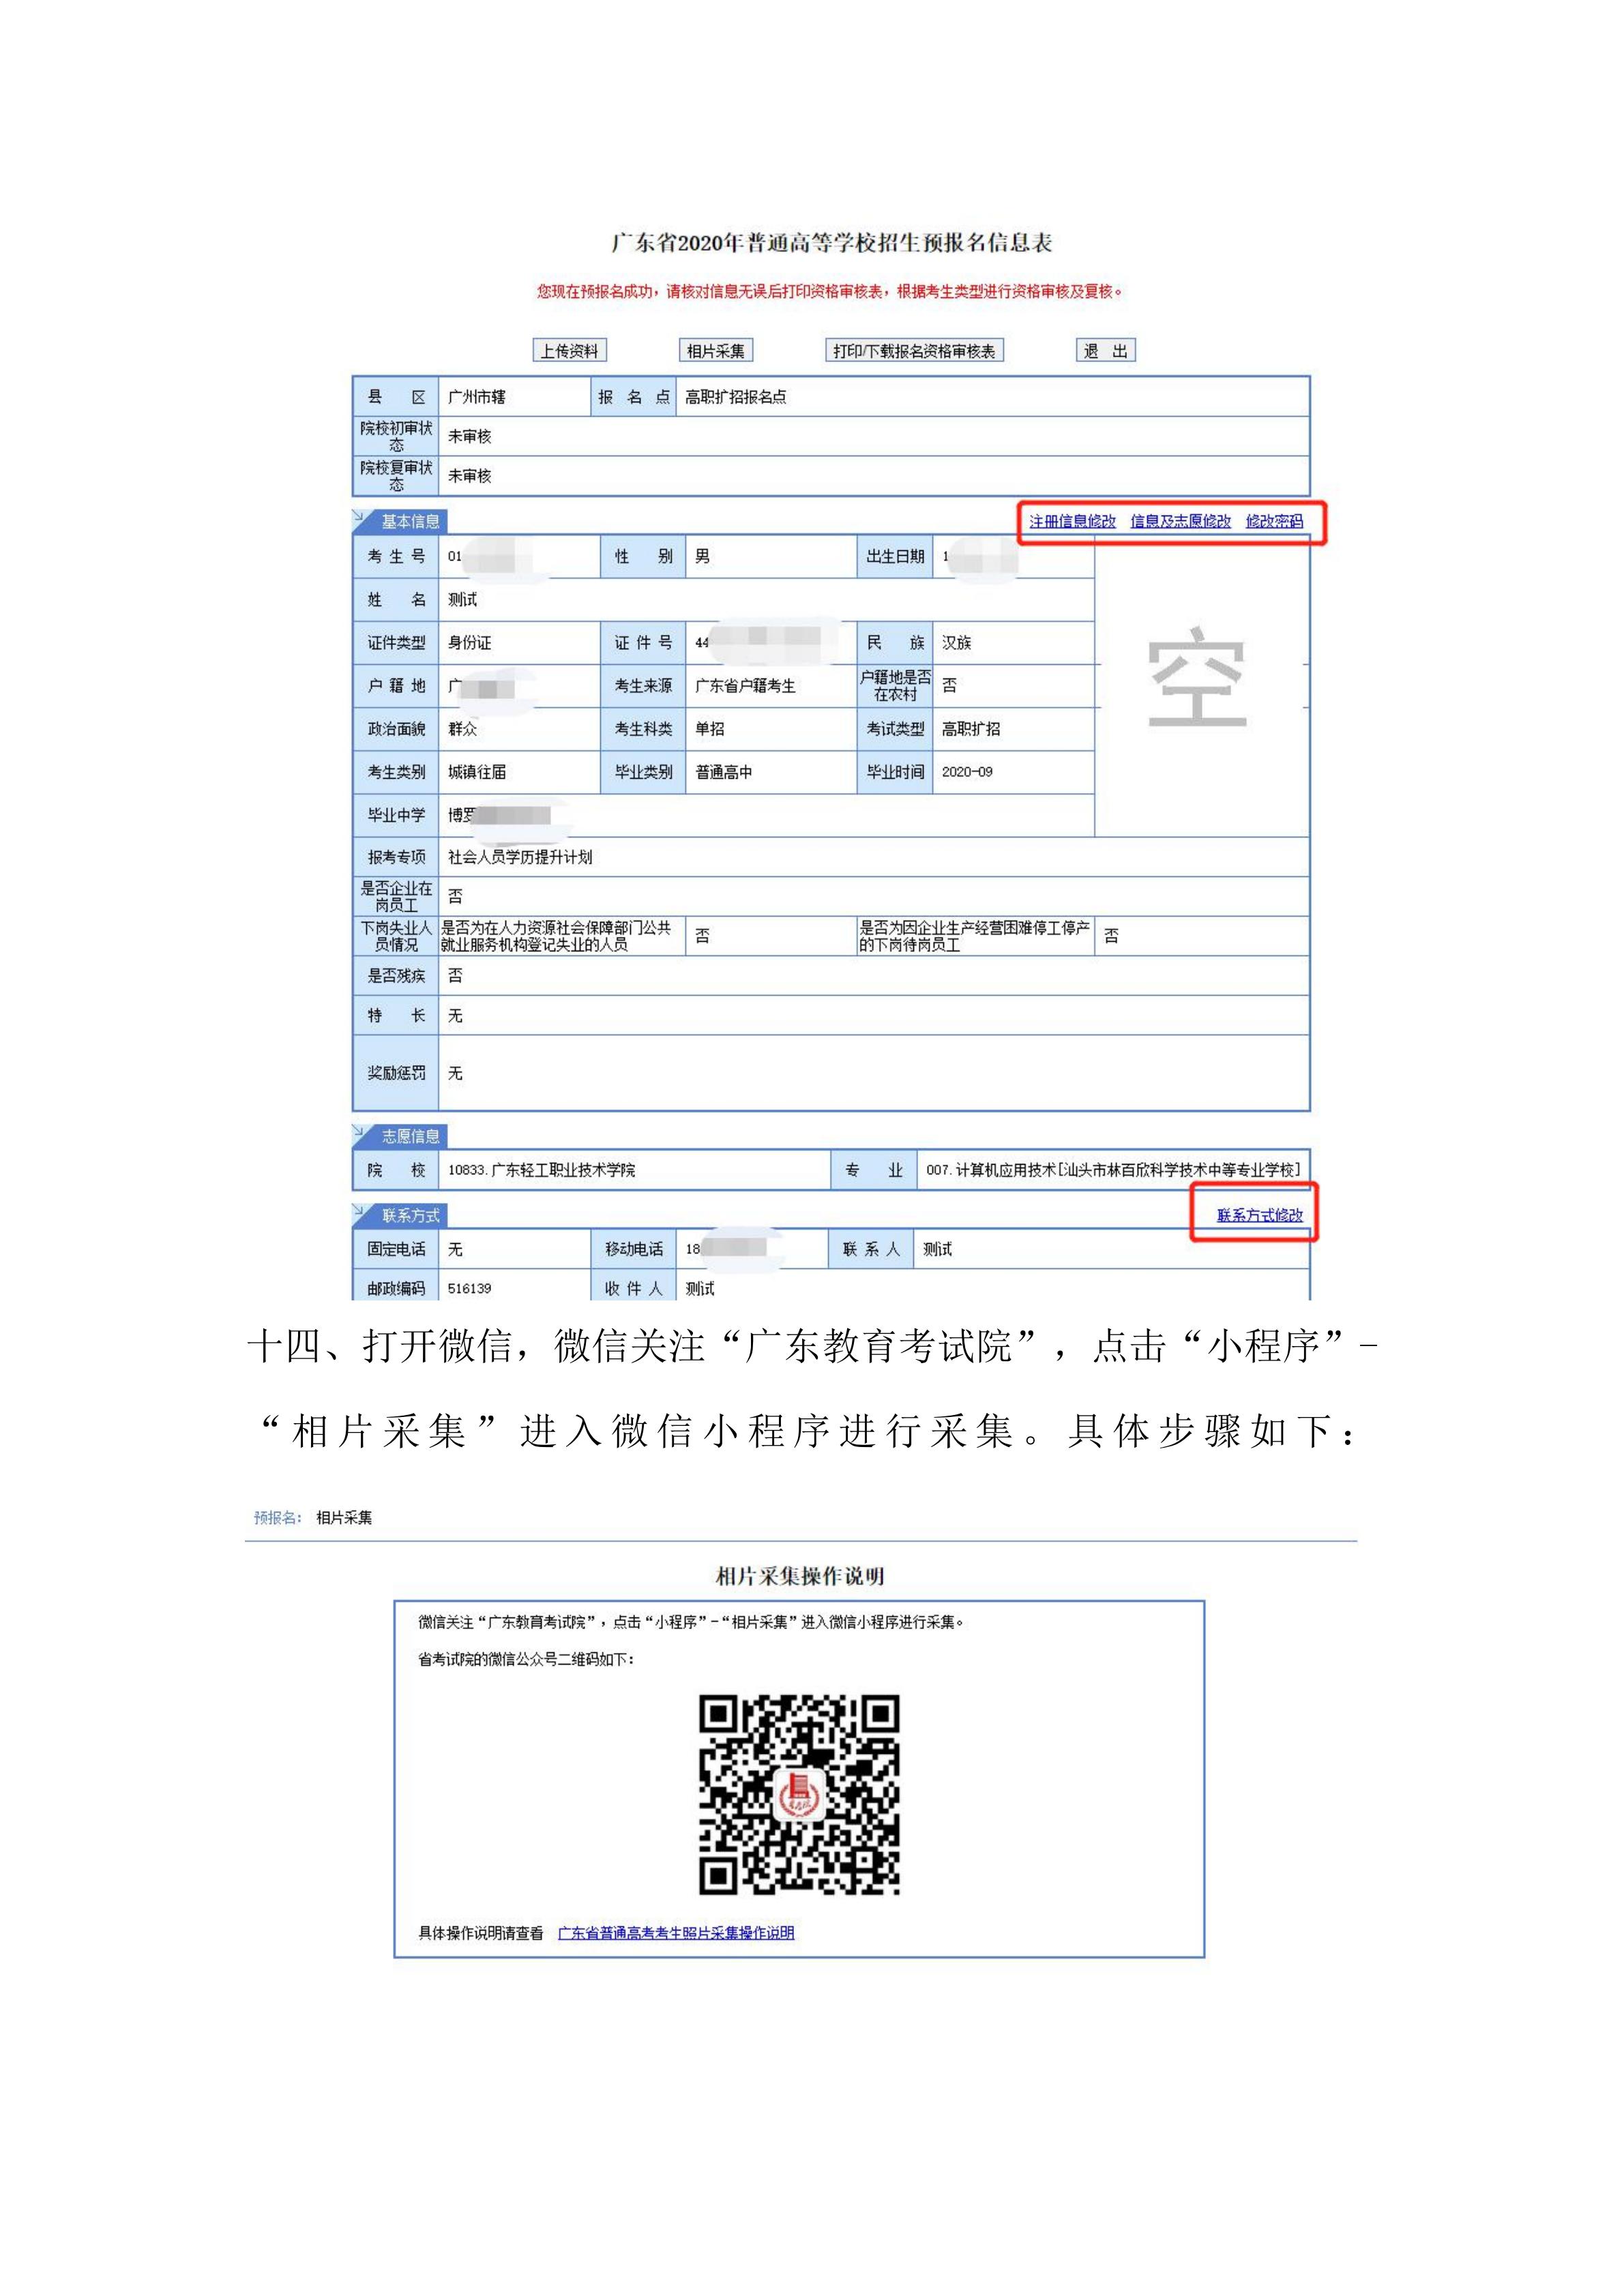Image resolution: width=1624 pixels, height=2296 pixels.
Task: Click 未审核 beside 院校复审状态
Action: click(x=469, y=476)
